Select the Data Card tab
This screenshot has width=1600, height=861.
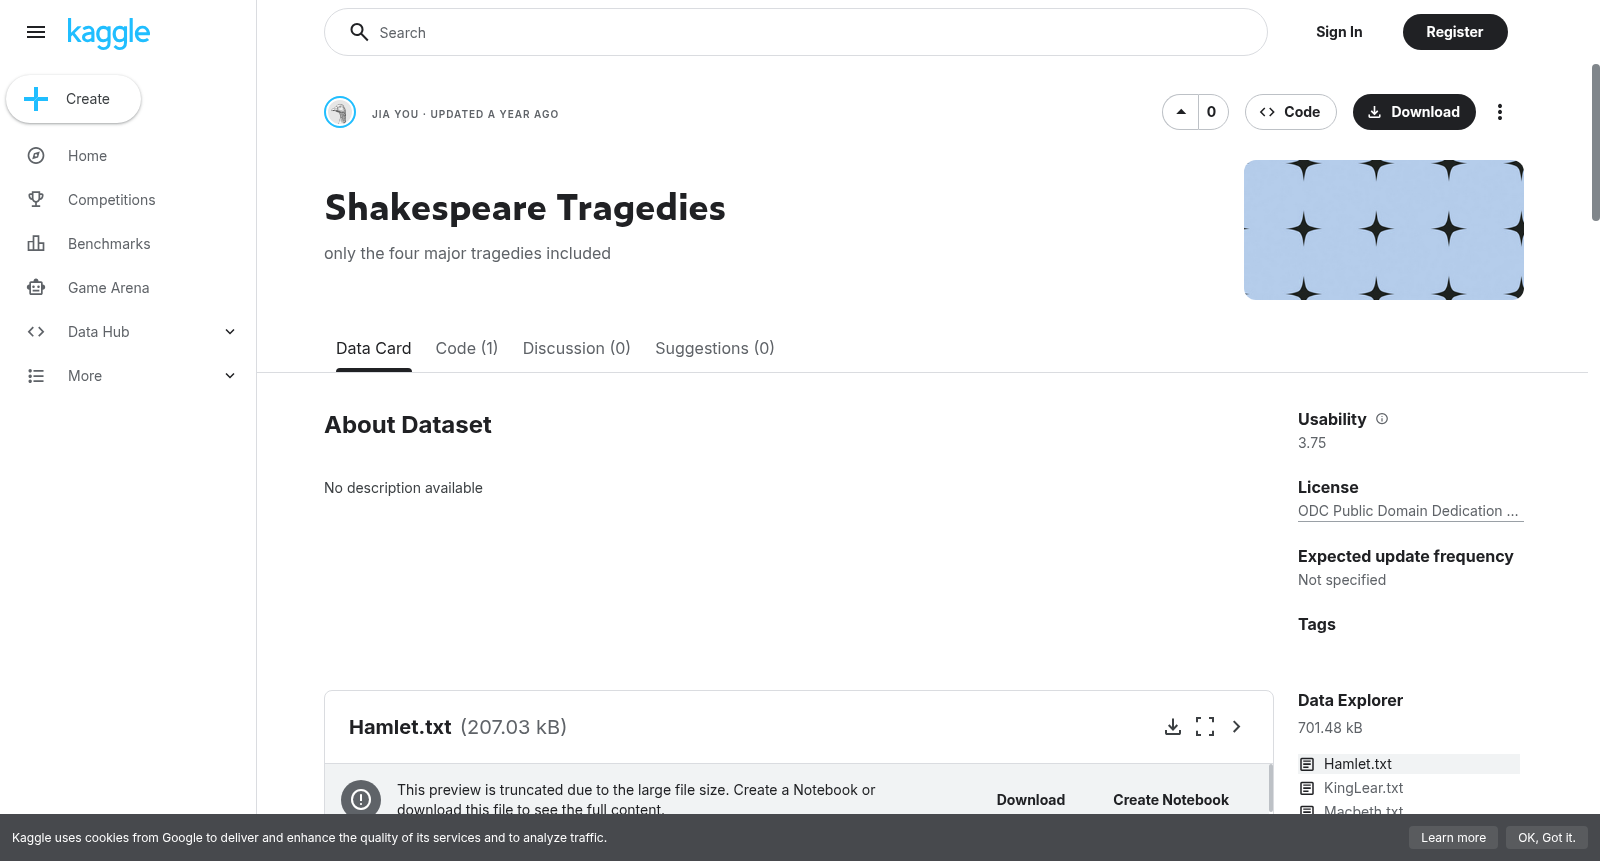pos(373,348)
